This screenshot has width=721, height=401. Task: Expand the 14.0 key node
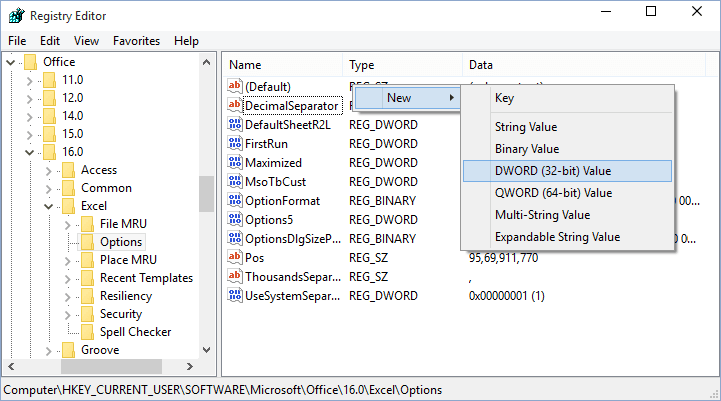click(29, 117)
